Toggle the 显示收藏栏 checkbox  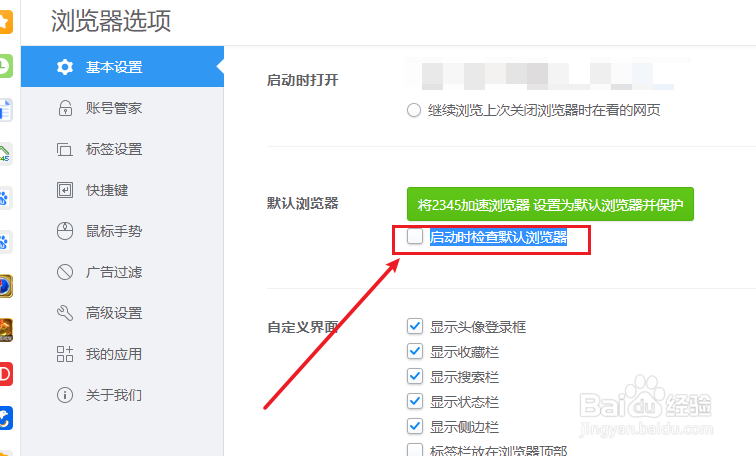pyautogui.click(x=415, y=351)
